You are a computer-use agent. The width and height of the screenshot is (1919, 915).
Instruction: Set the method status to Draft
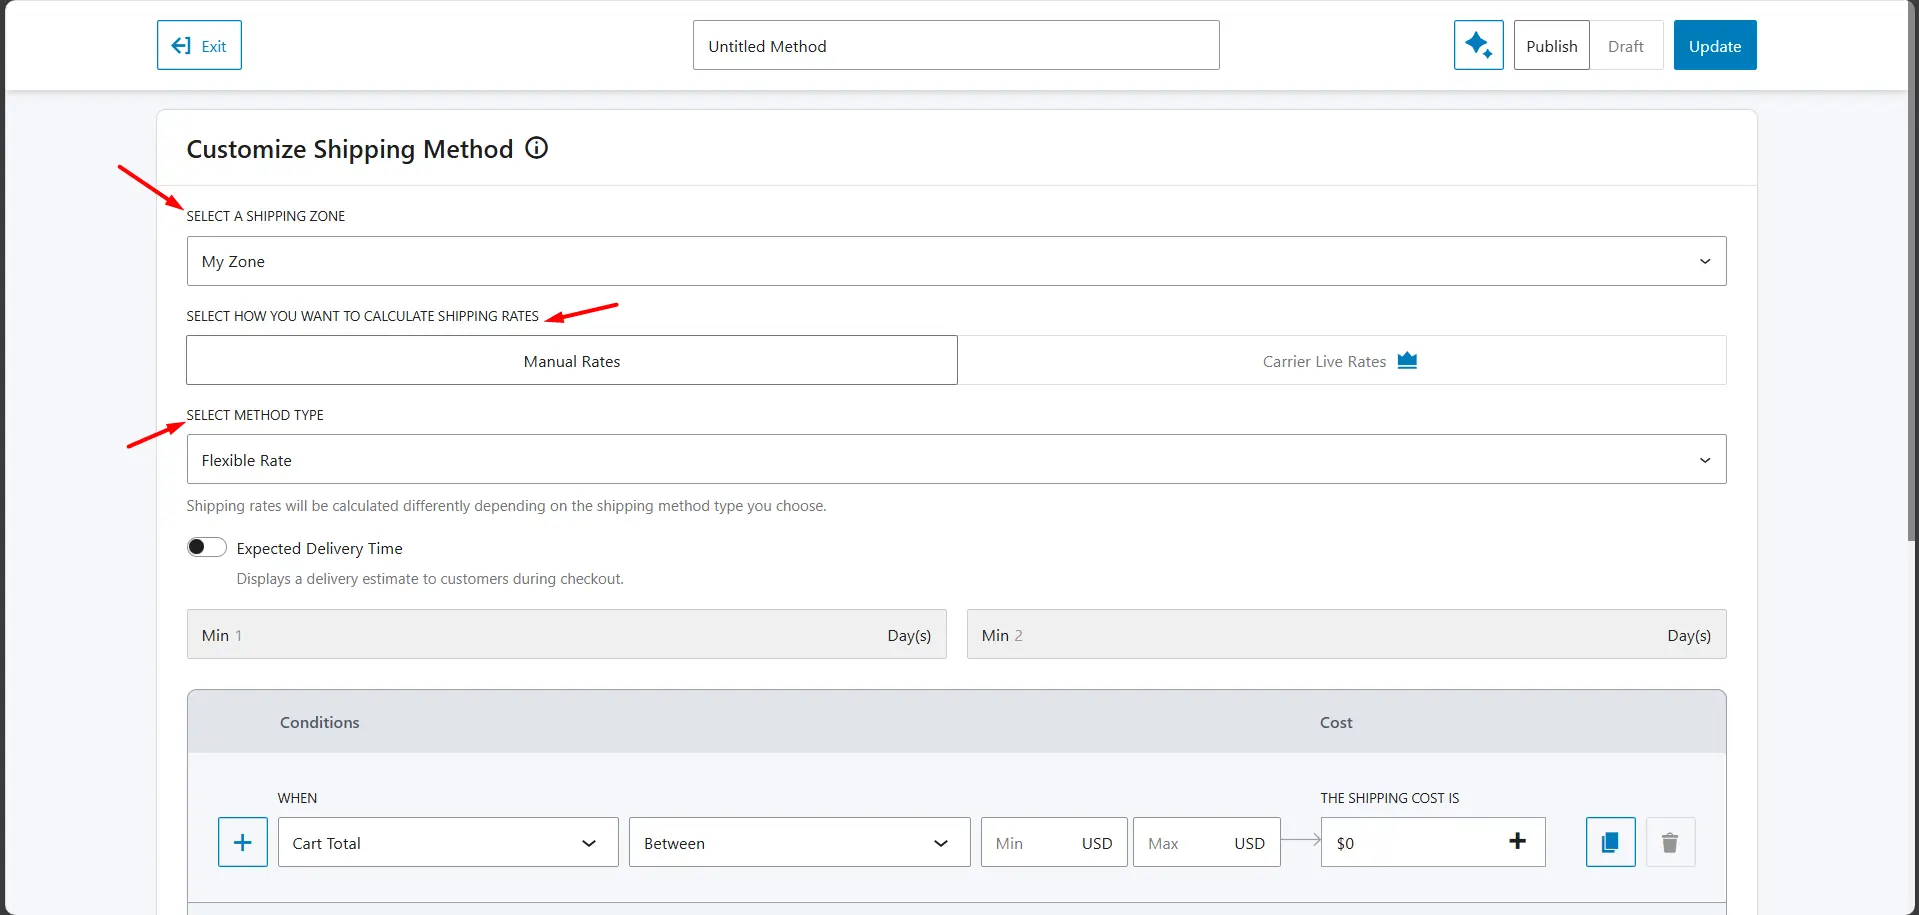click(x=1625, y=45)
